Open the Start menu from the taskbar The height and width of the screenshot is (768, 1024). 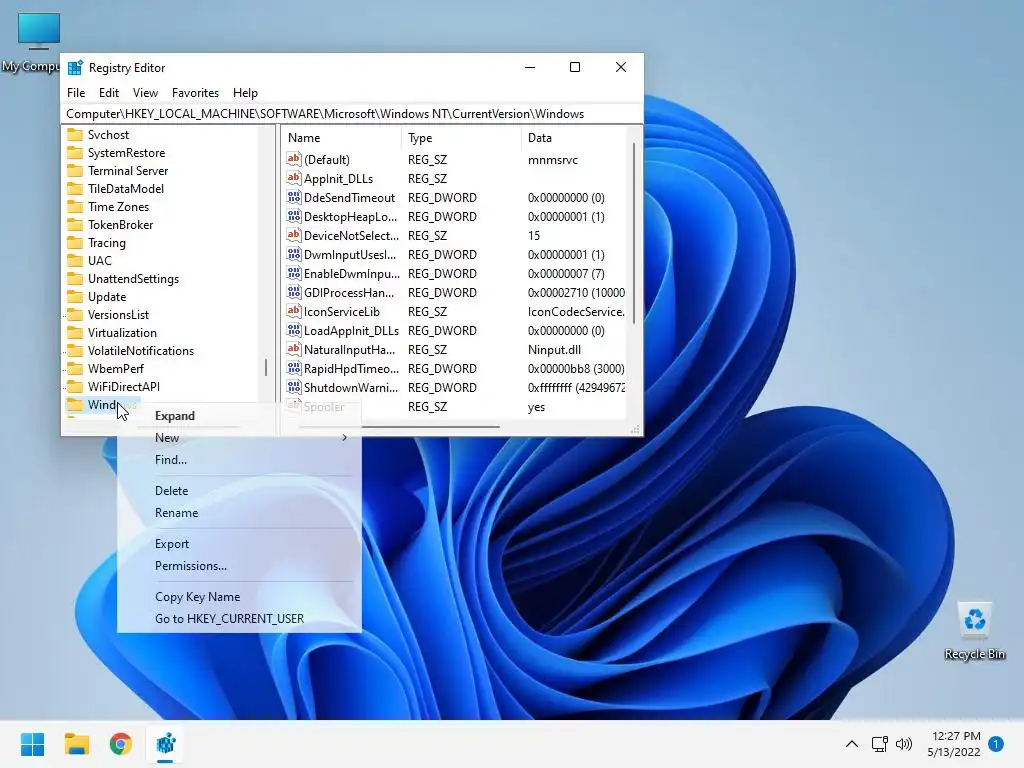pyautogui.click(x=32, y=744)
